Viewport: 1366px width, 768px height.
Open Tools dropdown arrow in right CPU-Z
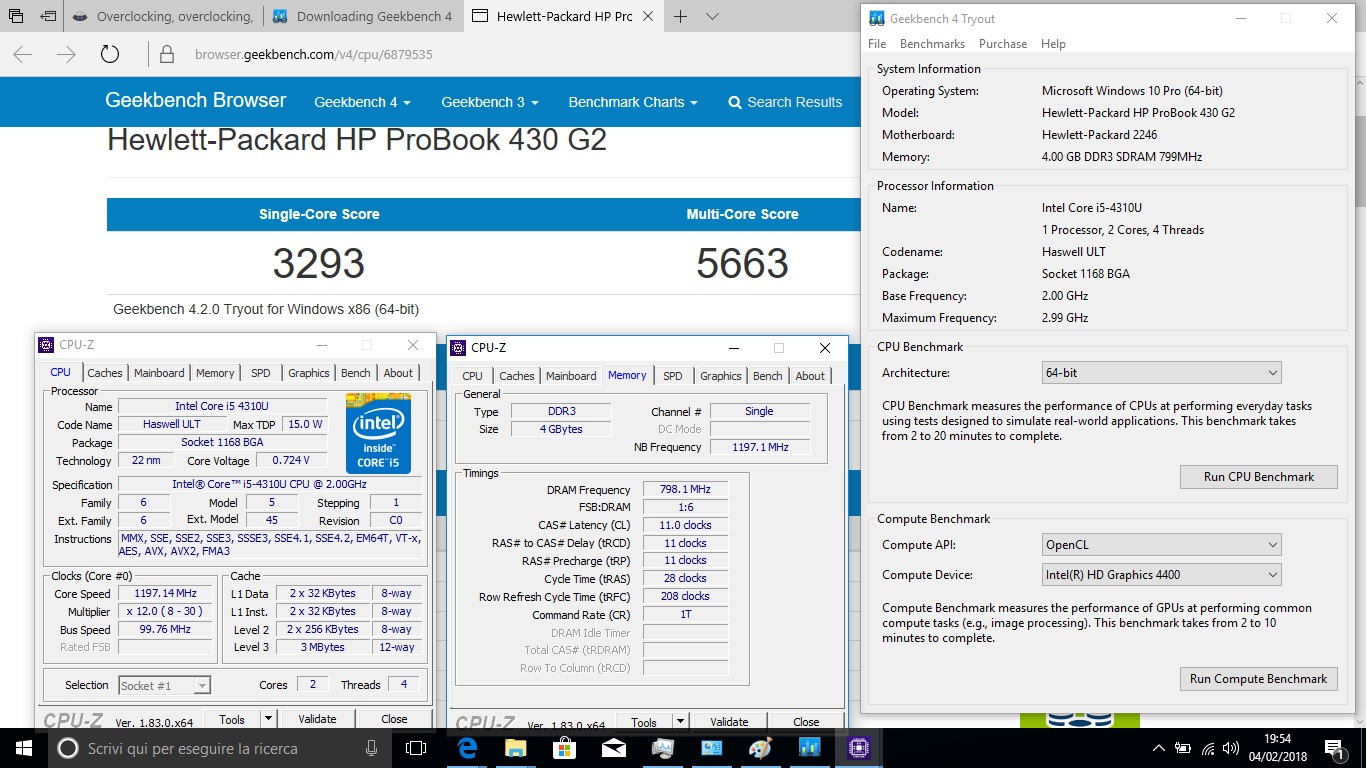pos(680,722)
